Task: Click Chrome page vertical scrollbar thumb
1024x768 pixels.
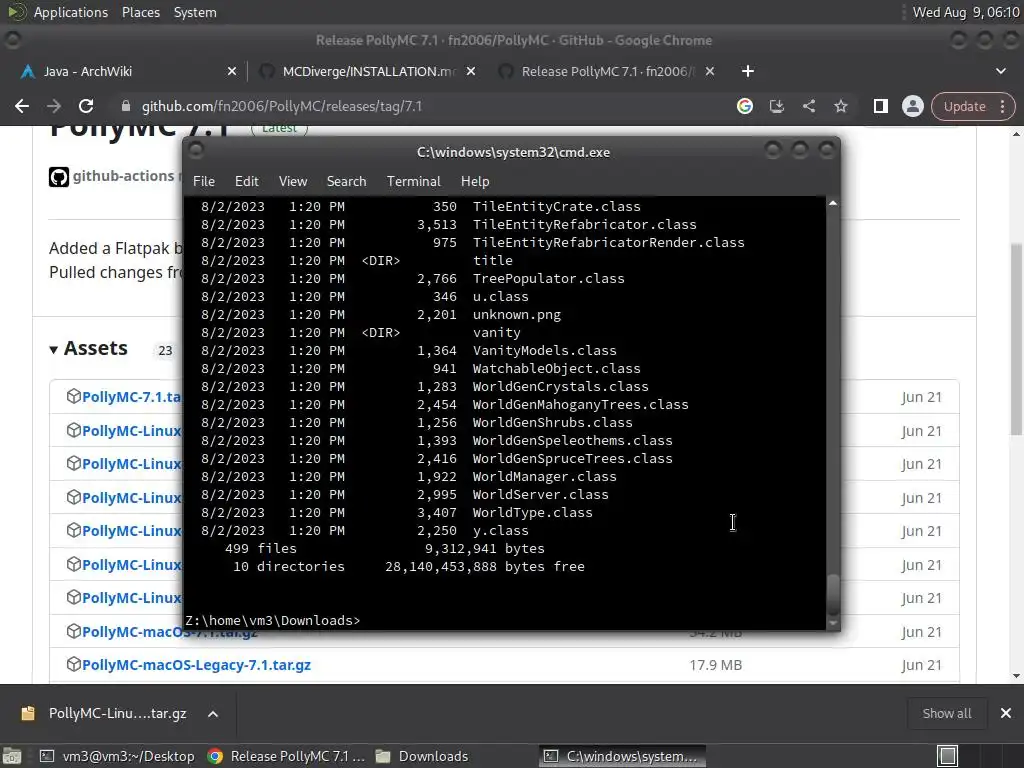Action: (x=1016, y=339)
